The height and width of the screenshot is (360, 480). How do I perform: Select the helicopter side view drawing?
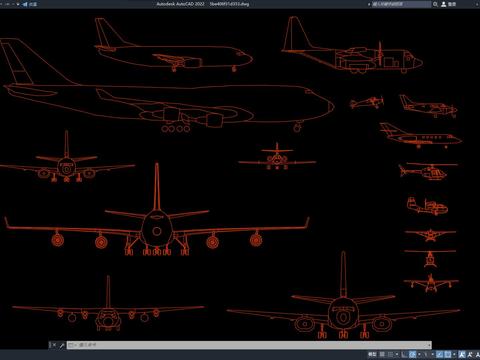point(428,172)
